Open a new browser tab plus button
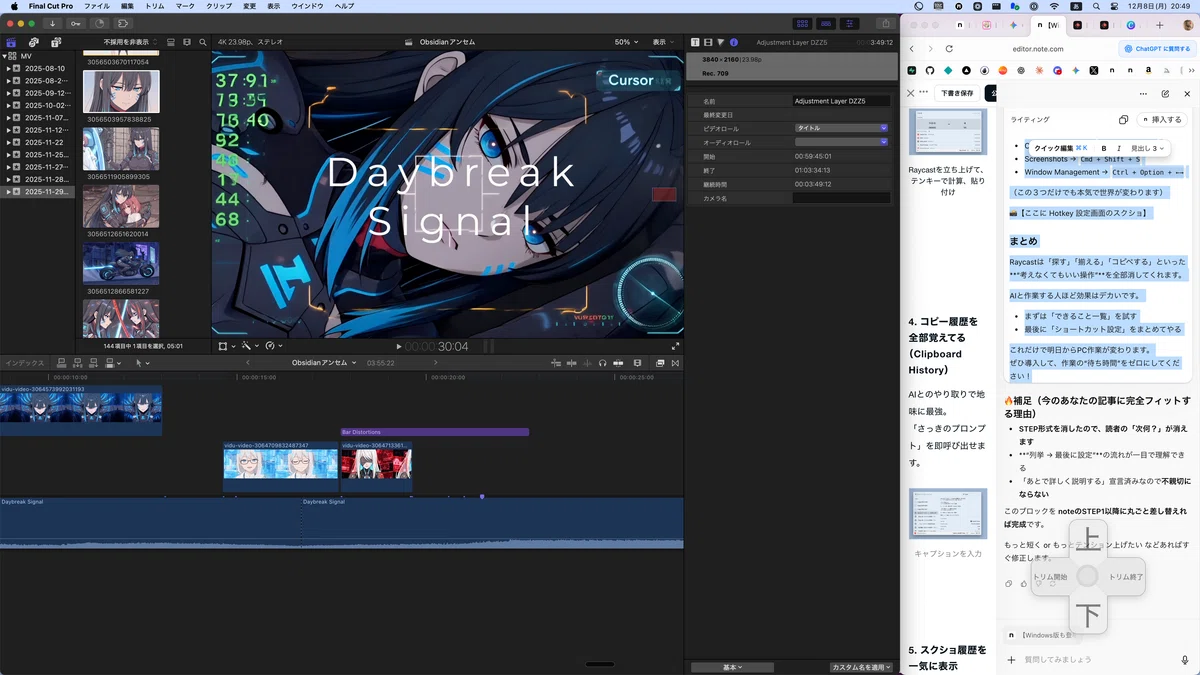1200x675 pixels. pos(1159,24)
